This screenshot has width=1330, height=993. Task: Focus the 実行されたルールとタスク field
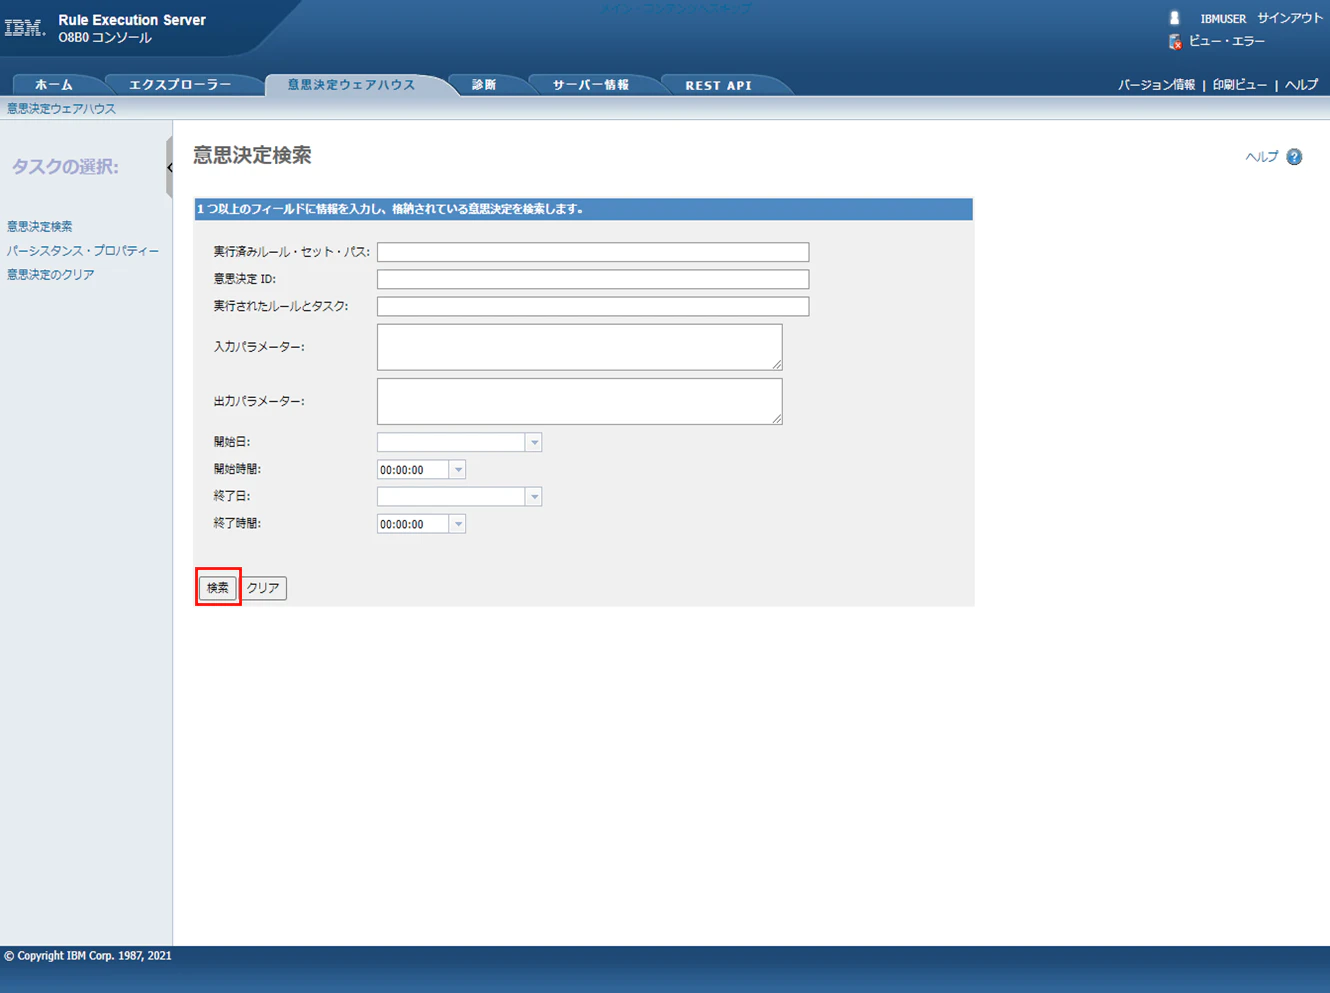593,306
